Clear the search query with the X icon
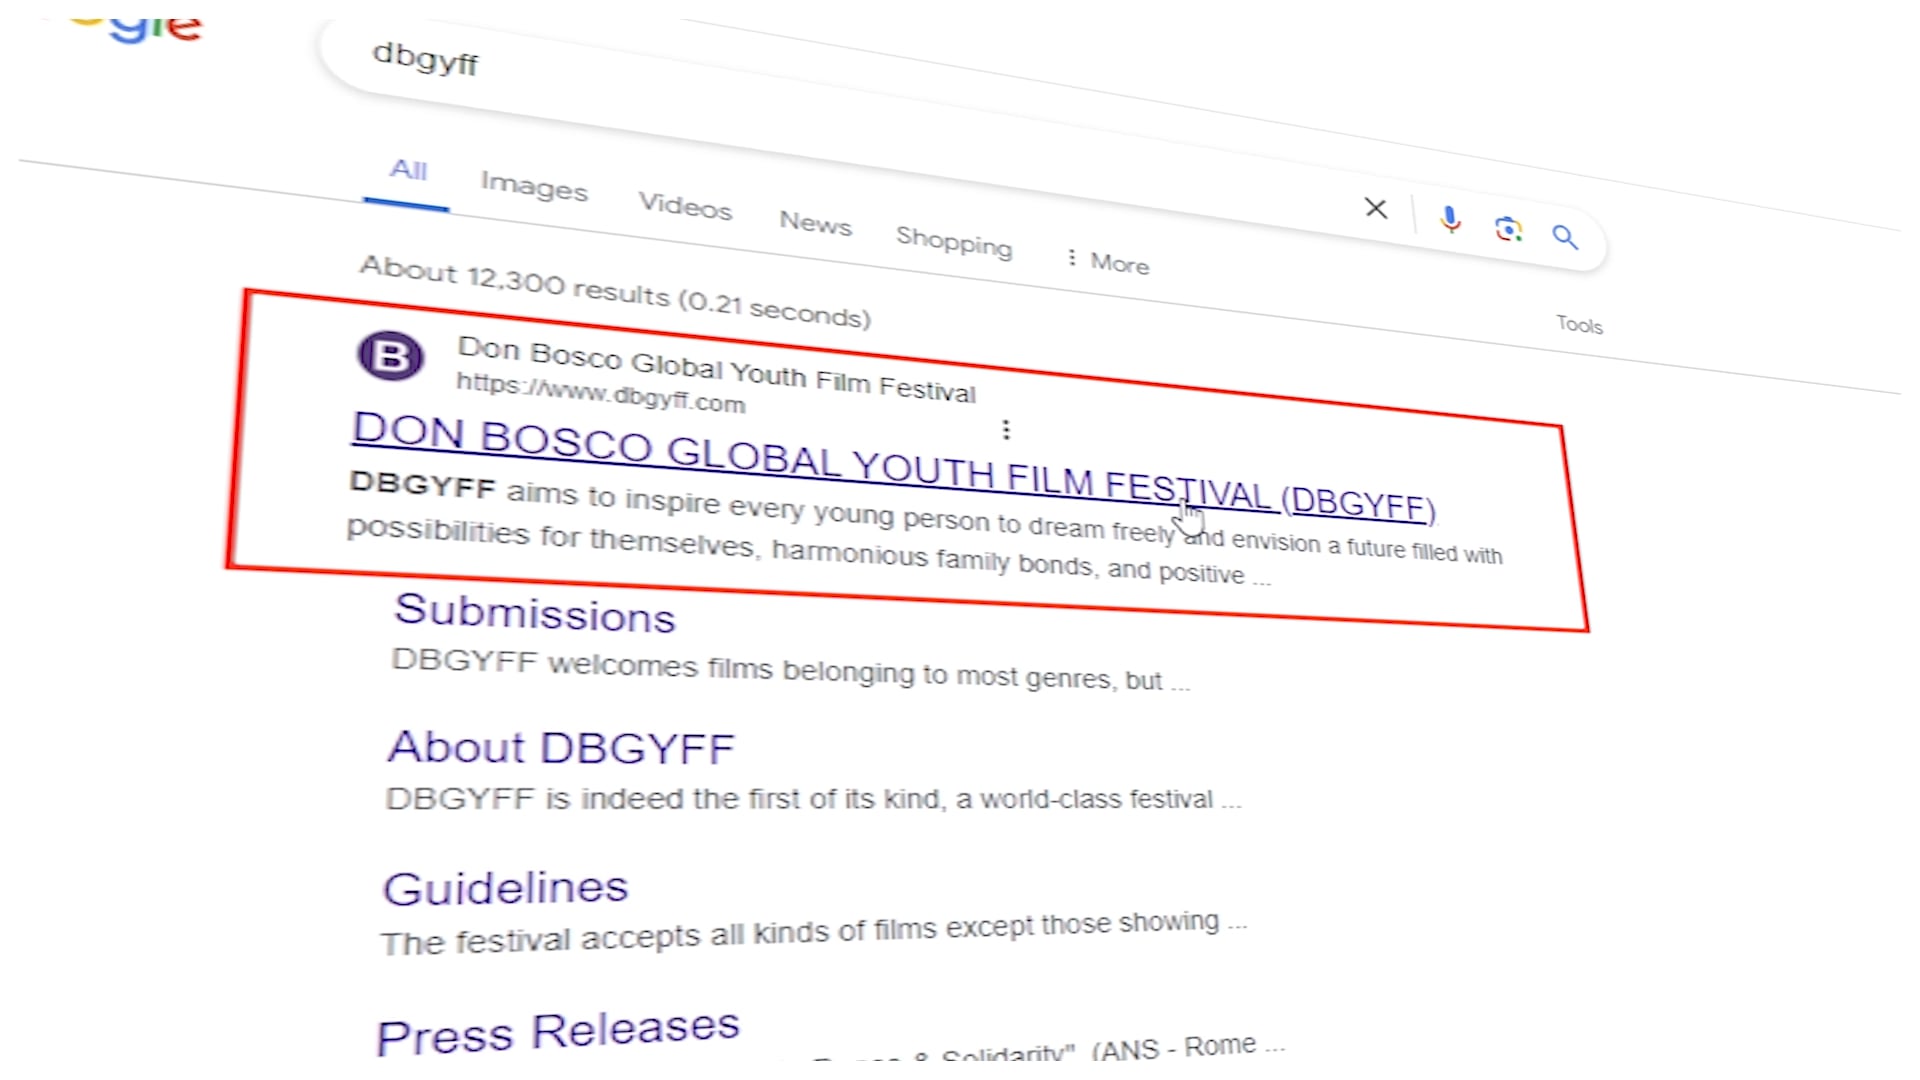 (x=1376, y=208)
